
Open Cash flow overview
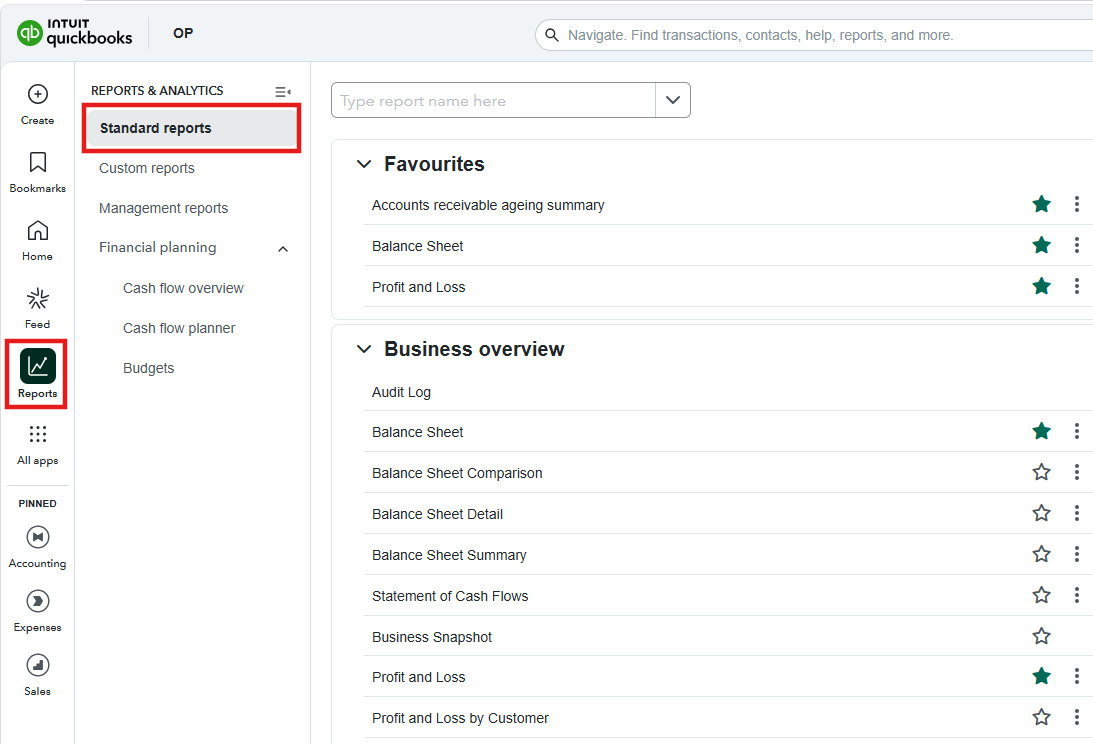click(183, 288)
